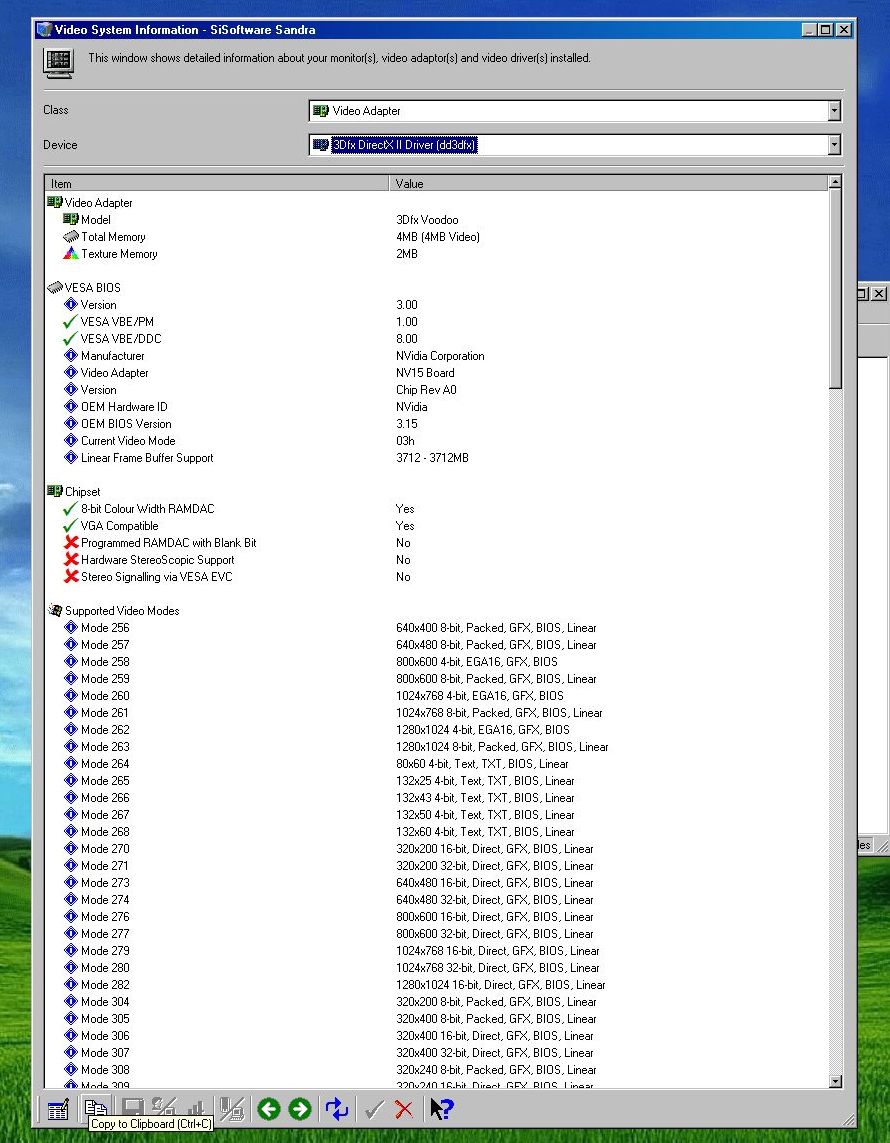The width and height of the screenshot is (890, 1143).
Task: Select the Mode 260 row
Action: point(436,695)
